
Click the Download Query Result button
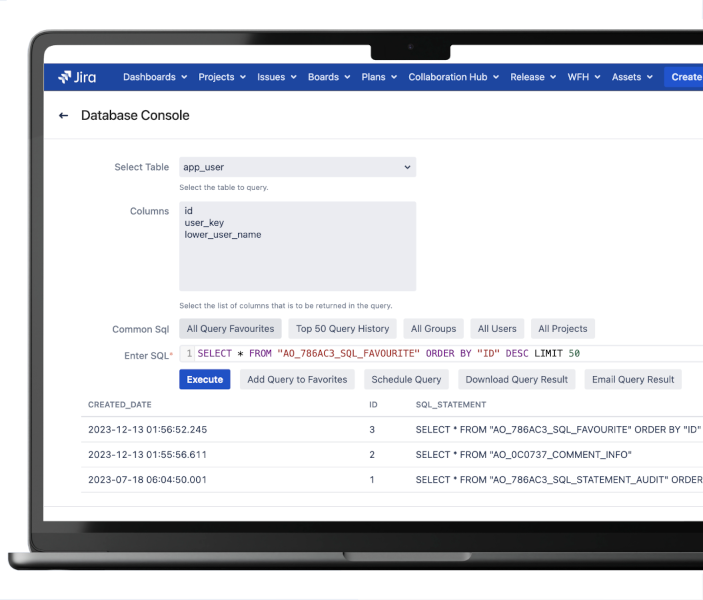click(x=516, y=379)
